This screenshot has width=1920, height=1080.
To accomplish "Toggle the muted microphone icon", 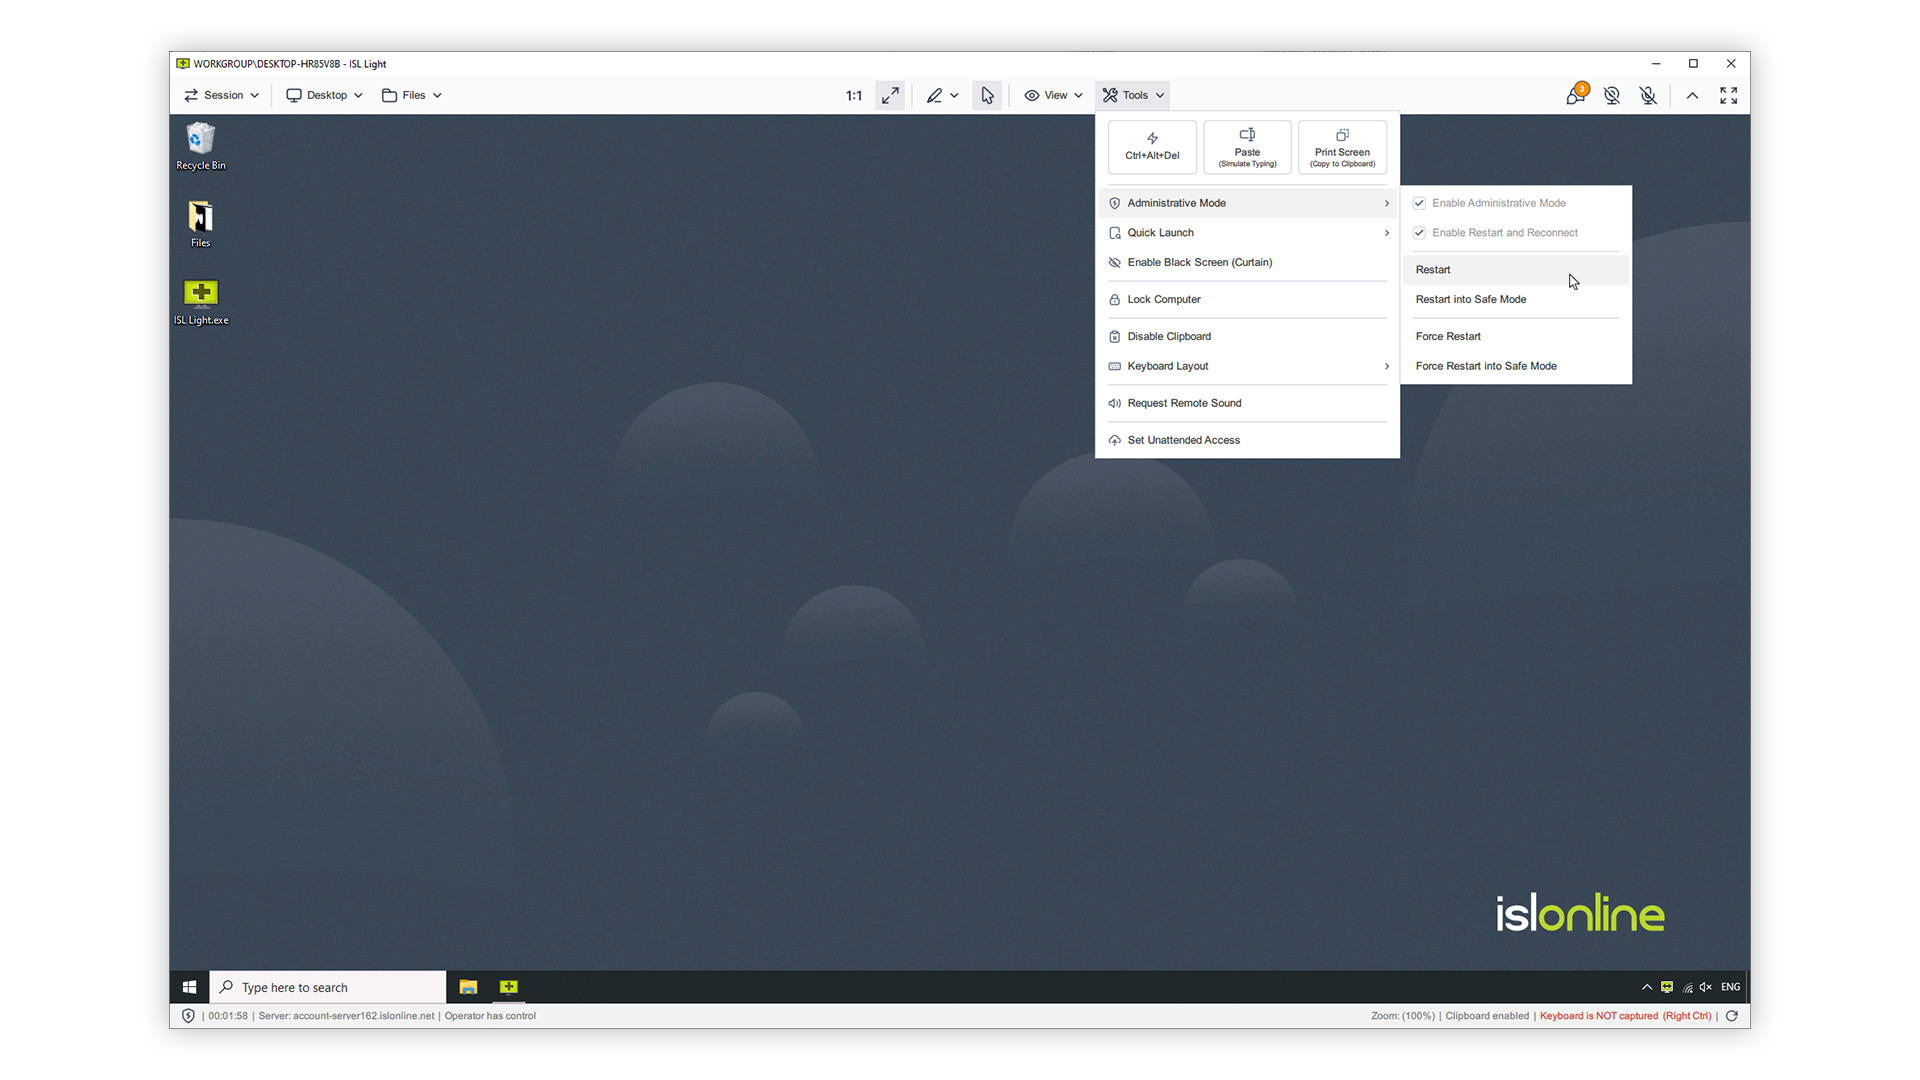I will click(x=1648, y=95).
